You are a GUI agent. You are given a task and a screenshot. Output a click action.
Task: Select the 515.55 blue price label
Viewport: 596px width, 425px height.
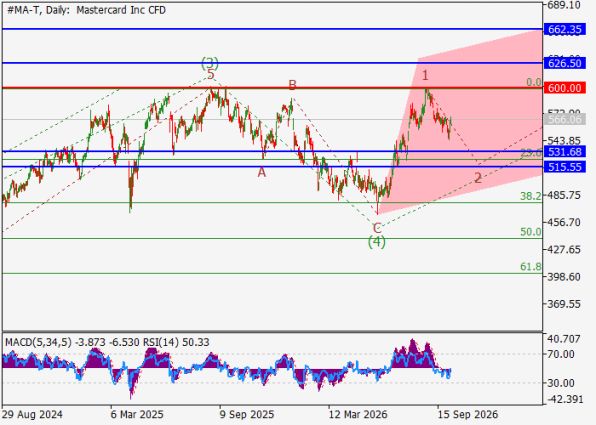coord(564,167)
